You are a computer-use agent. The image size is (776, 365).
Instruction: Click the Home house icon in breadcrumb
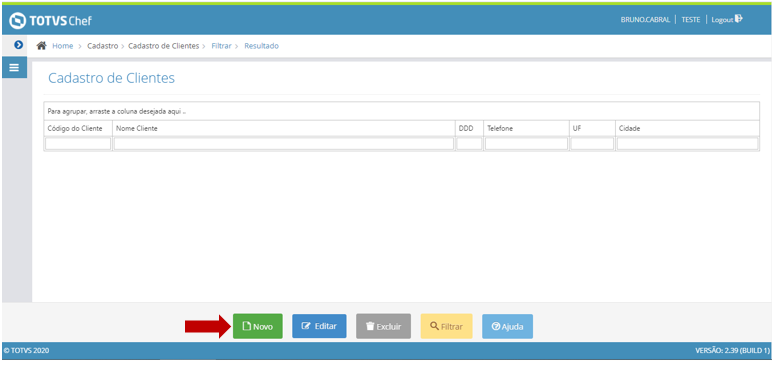click(42, 46)
